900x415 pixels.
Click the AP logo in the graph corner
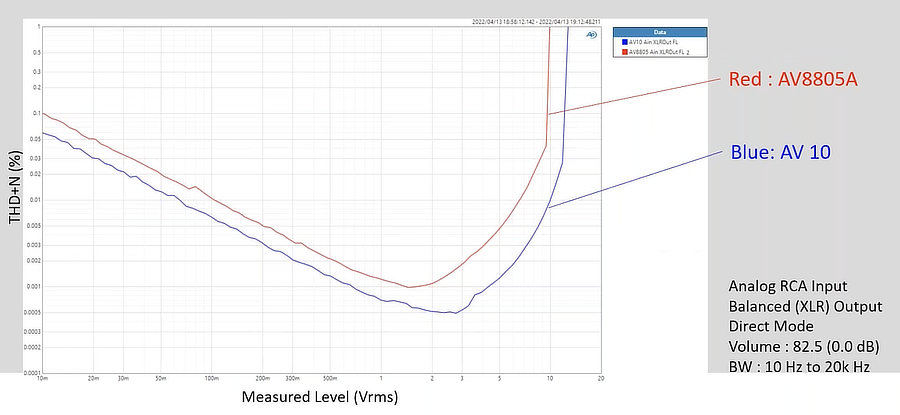pos(591,34)
